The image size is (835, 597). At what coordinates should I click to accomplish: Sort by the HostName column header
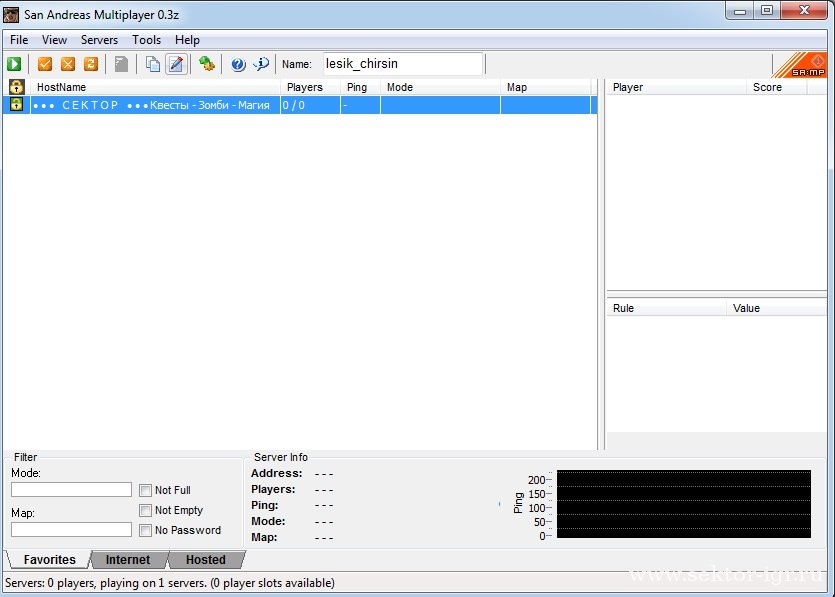point(155,87)
